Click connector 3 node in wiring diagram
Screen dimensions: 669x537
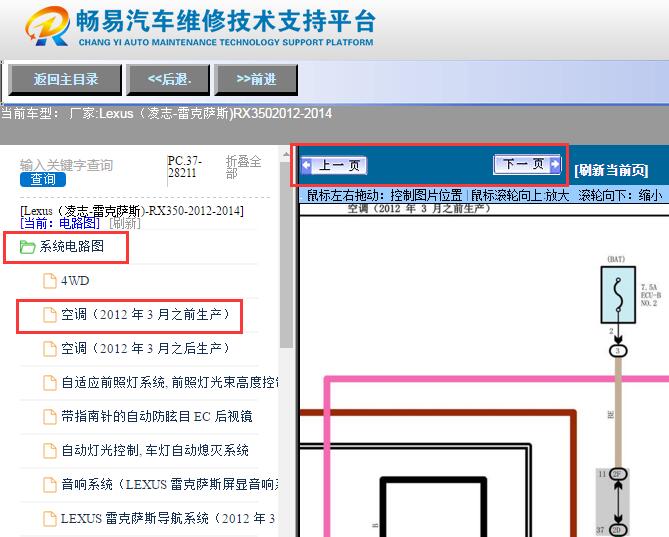pos(618,351)
